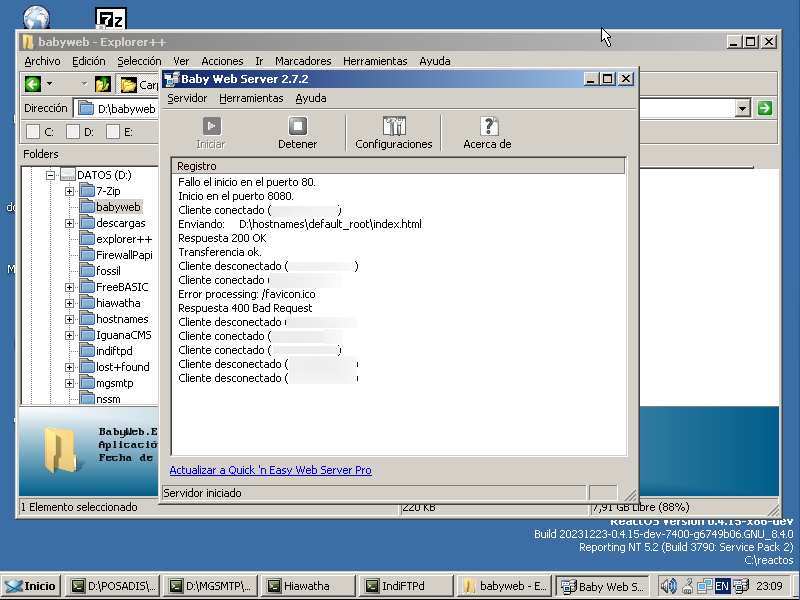Expand the hiawatha folder node
Image resolution: width=800 pixels, height=600 pixels.
(x=69, y=303)
